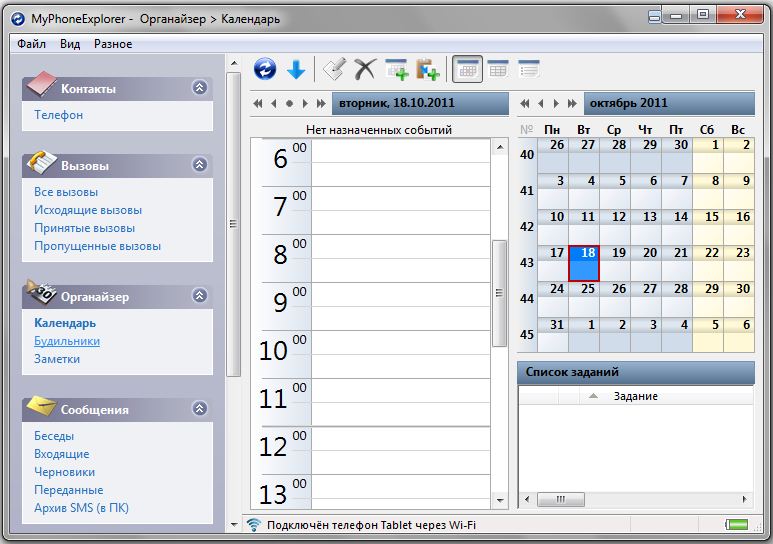Go to next day with single right arrow

click(x=305, y=104)
